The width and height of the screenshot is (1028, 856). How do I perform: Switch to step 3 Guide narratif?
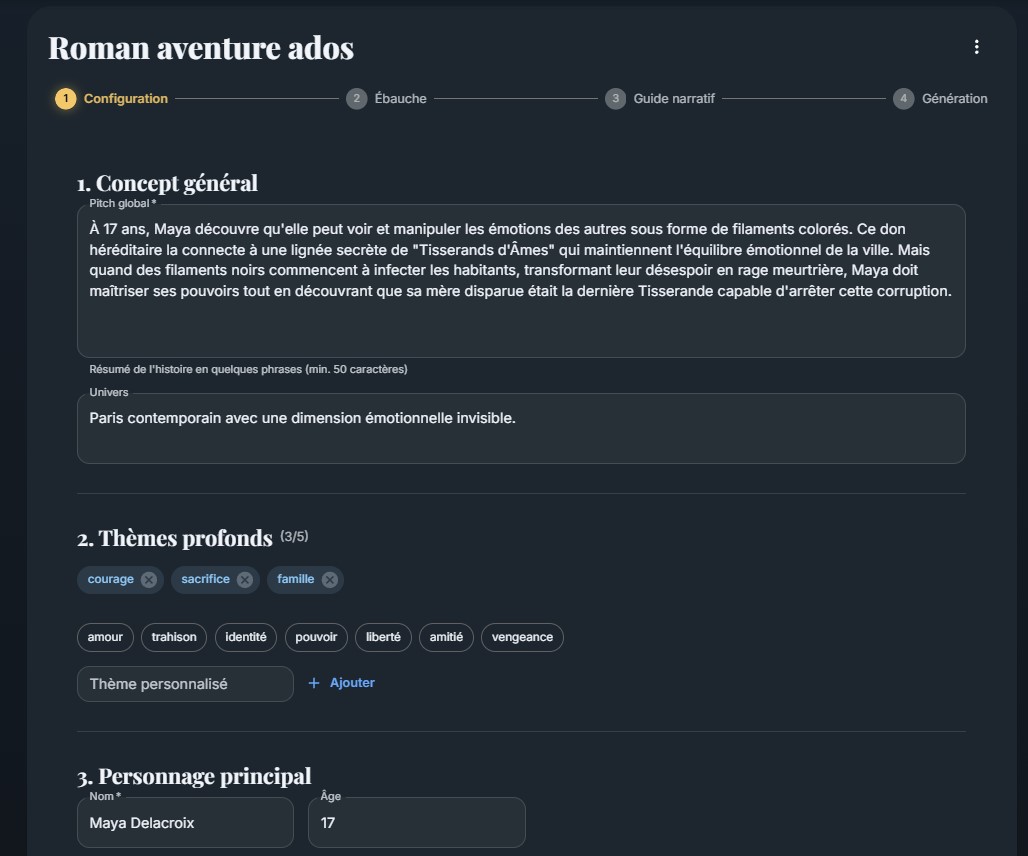(661, 99)
